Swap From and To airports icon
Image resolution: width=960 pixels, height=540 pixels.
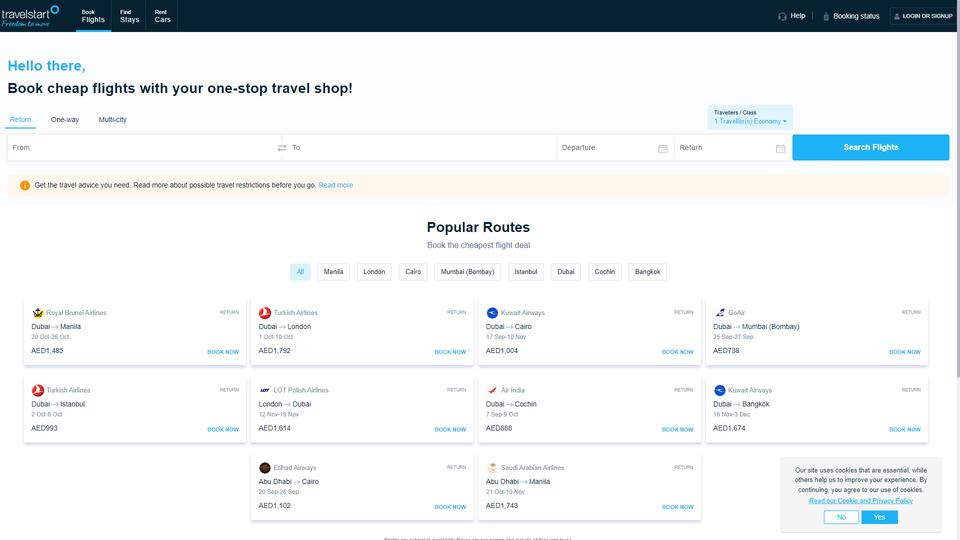pyautogui.click(x=282, y=148)
